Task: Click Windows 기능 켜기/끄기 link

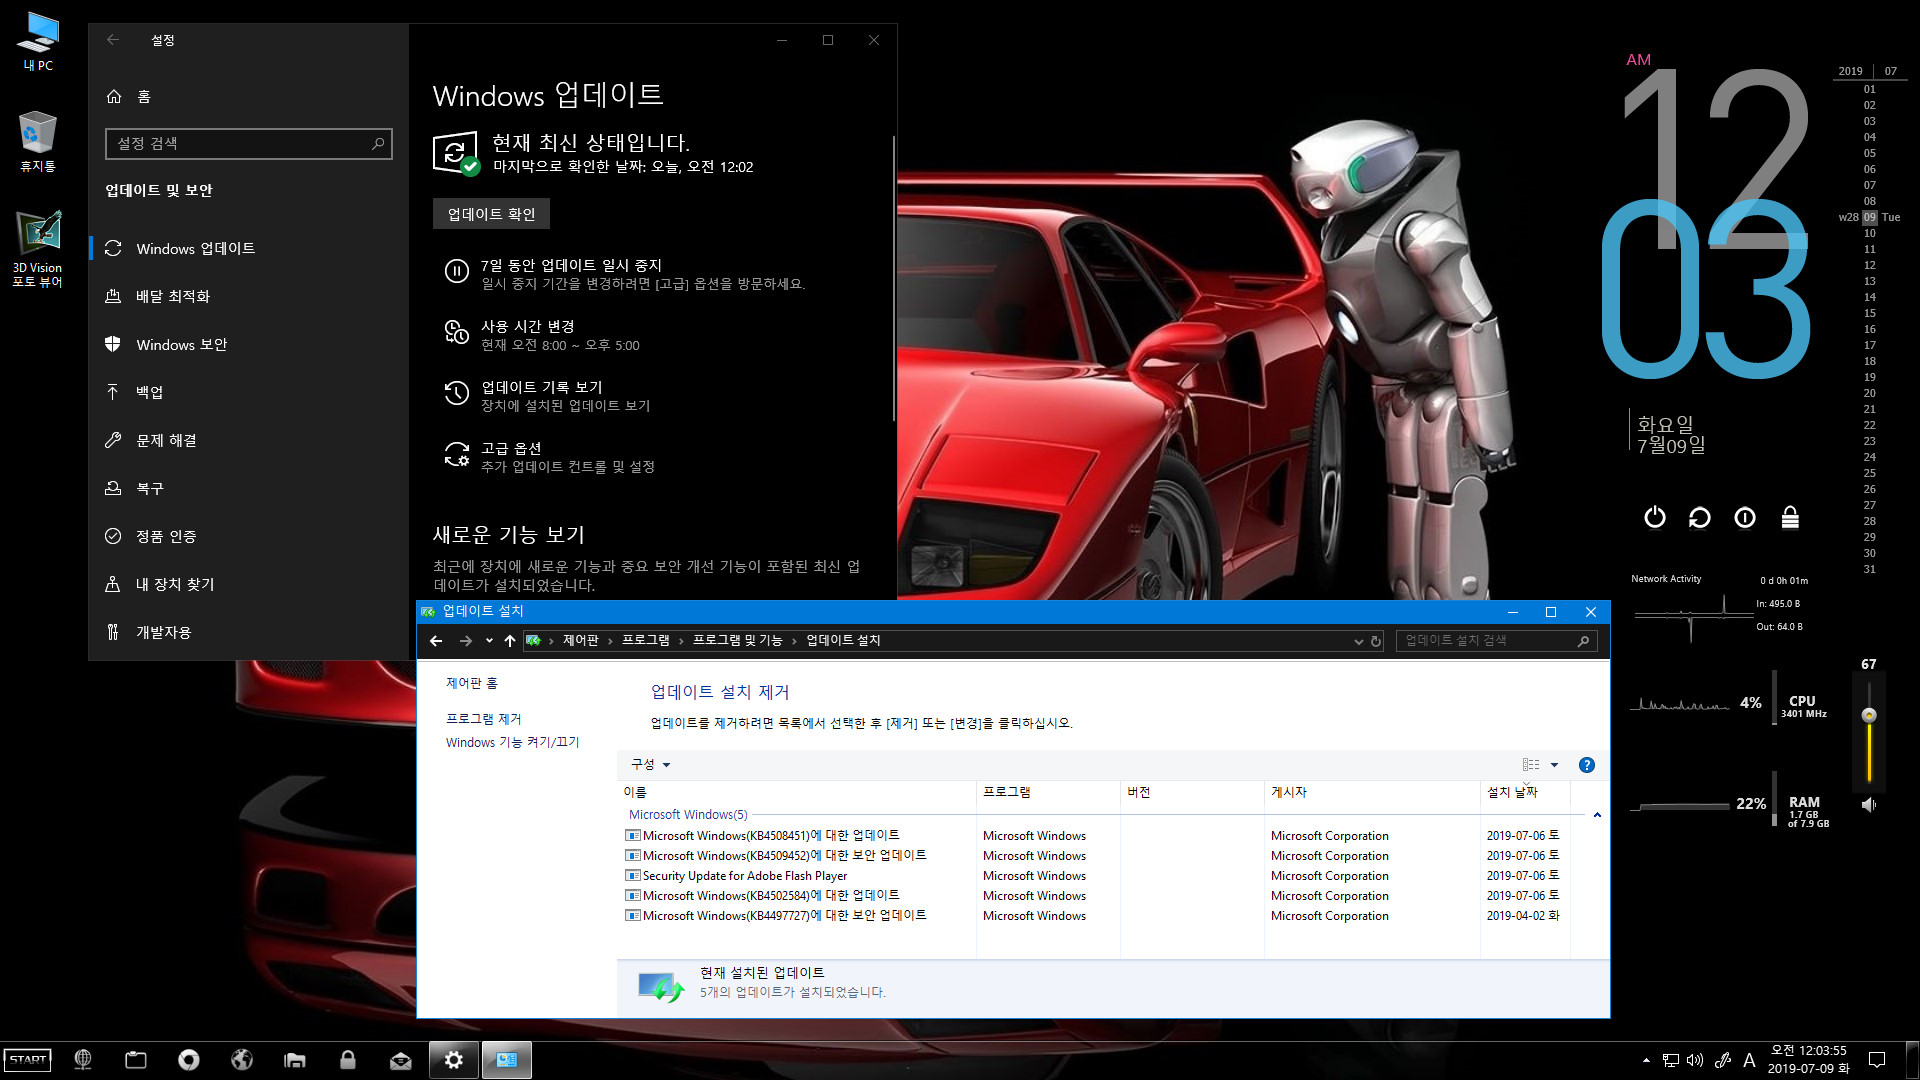Action: [512, 742]
